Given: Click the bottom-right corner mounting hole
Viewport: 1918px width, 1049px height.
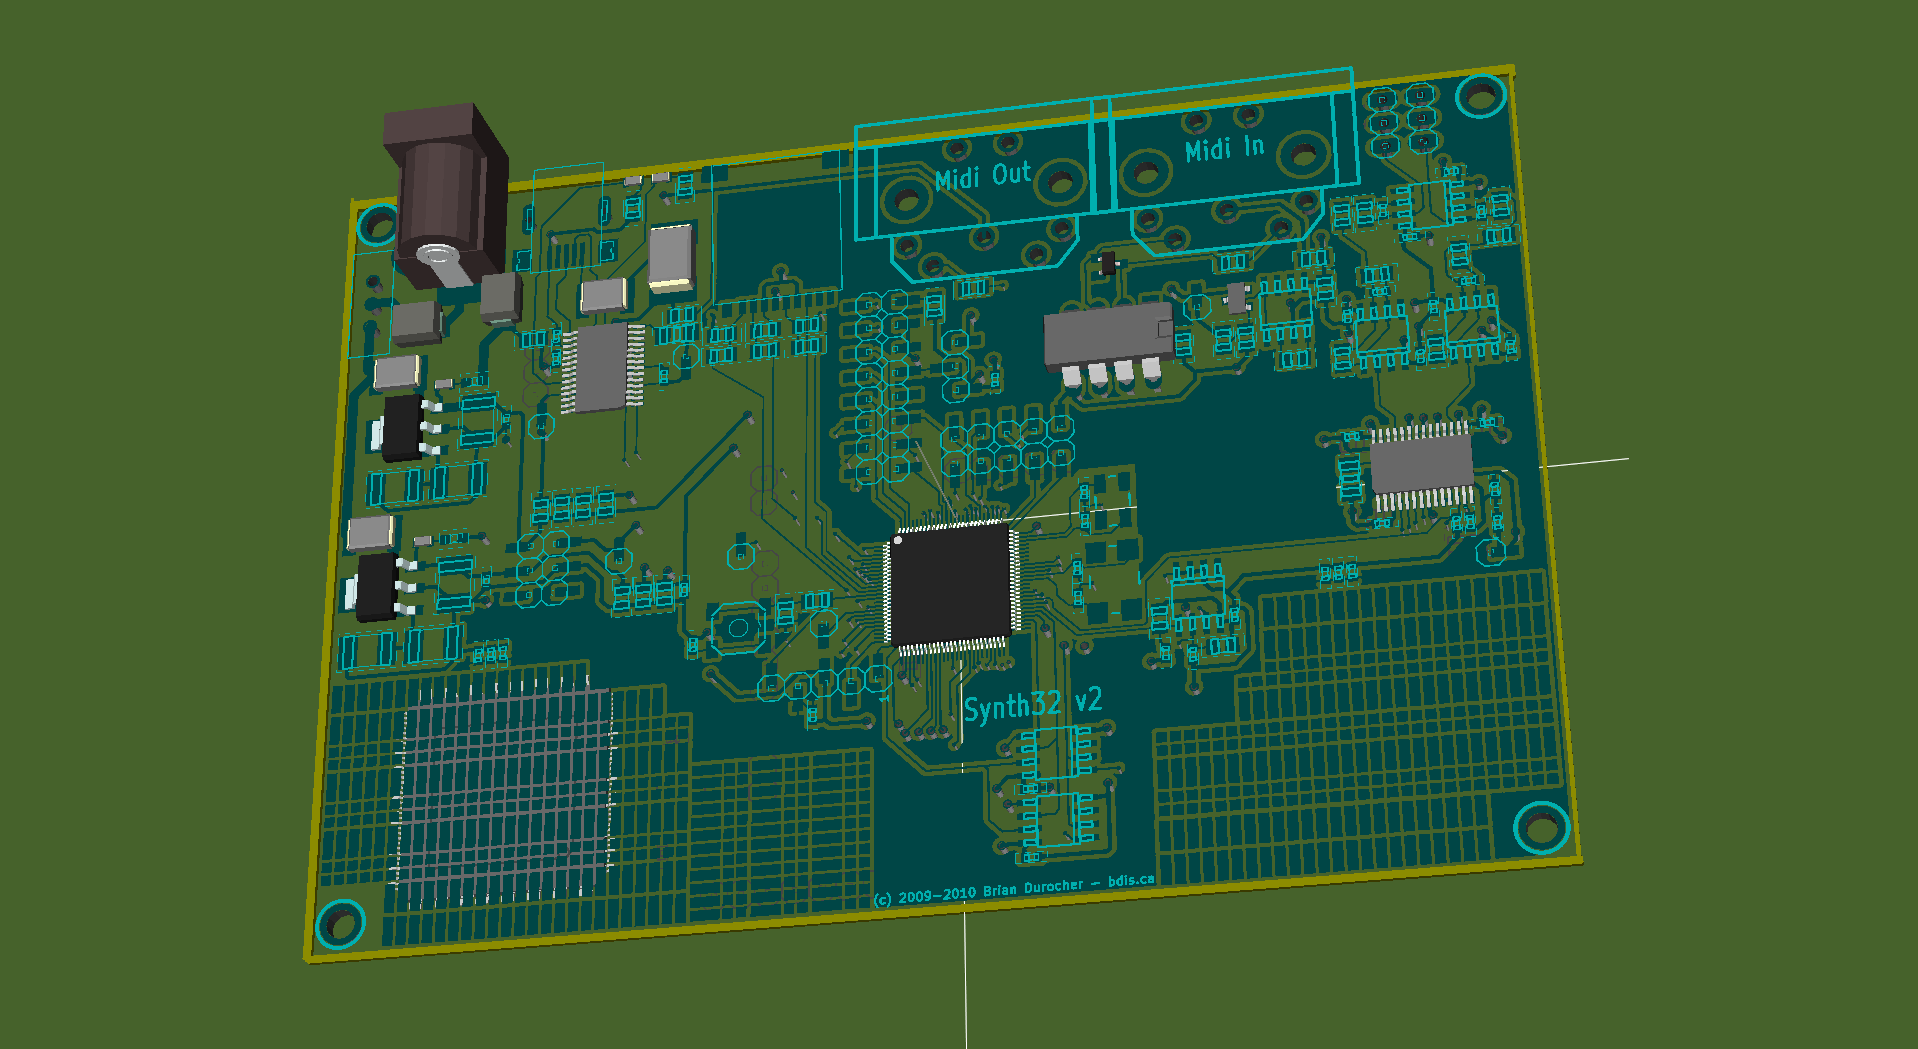Looking at the screenshot, I should (x=1540, y=827).
